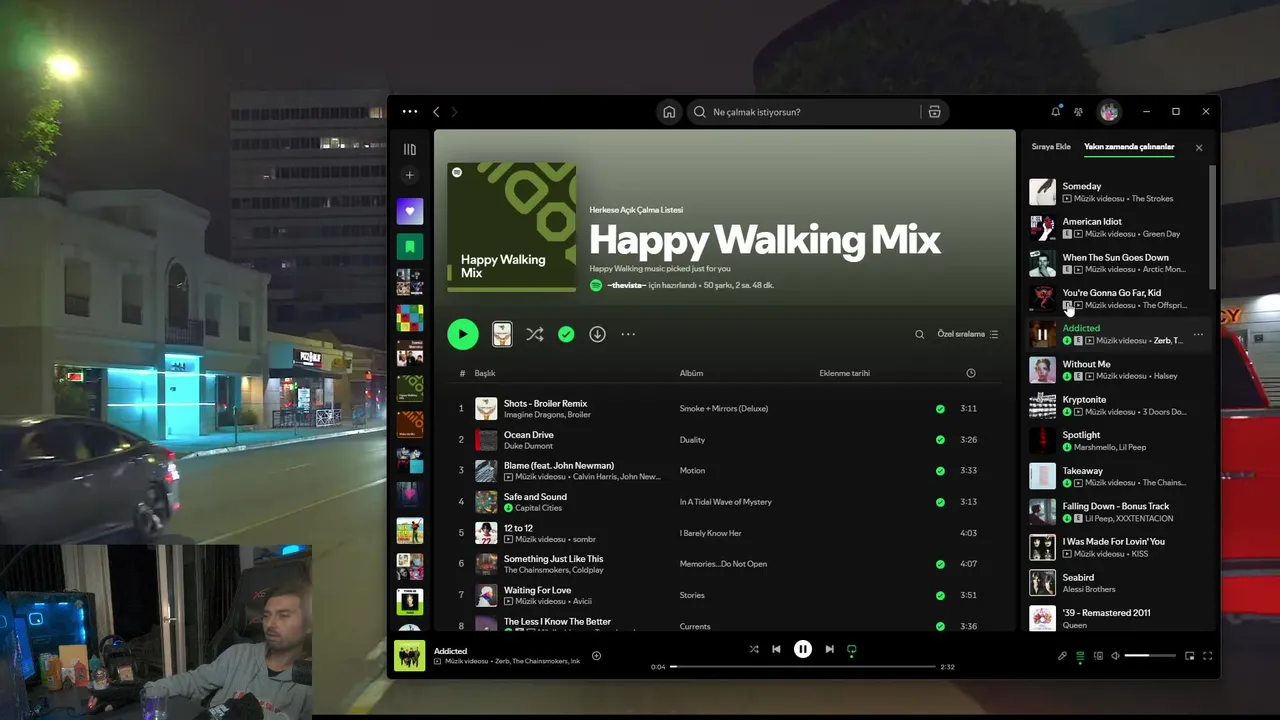
Task: Click the plus icon to create a playlist
Action: coord(409,175)
